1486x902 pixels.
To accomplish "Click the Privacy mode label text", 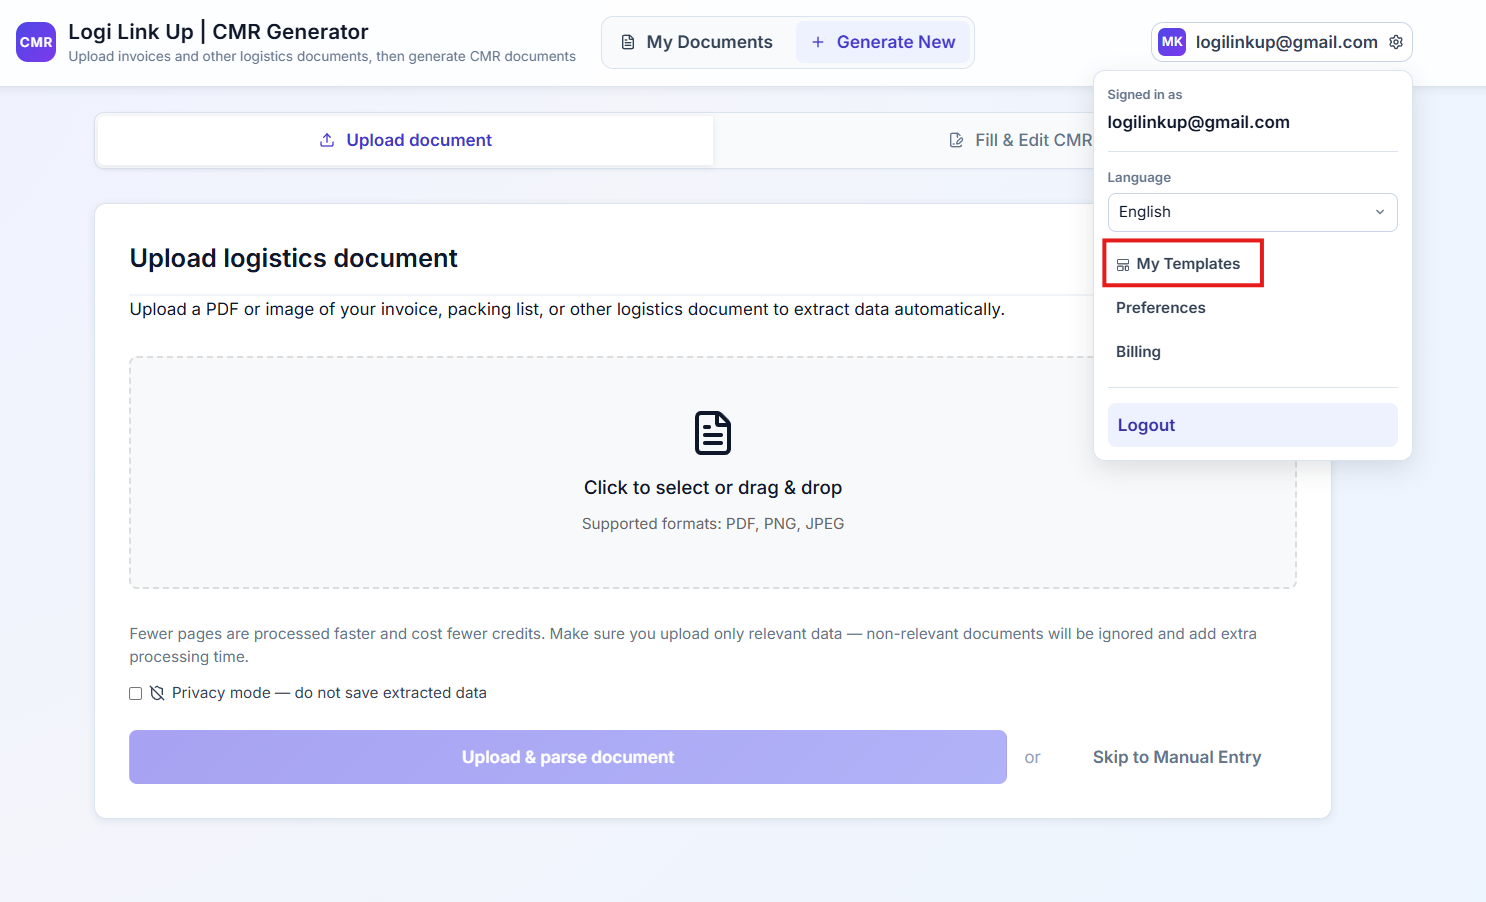I will pyautogui.click(x=329, y=693).
